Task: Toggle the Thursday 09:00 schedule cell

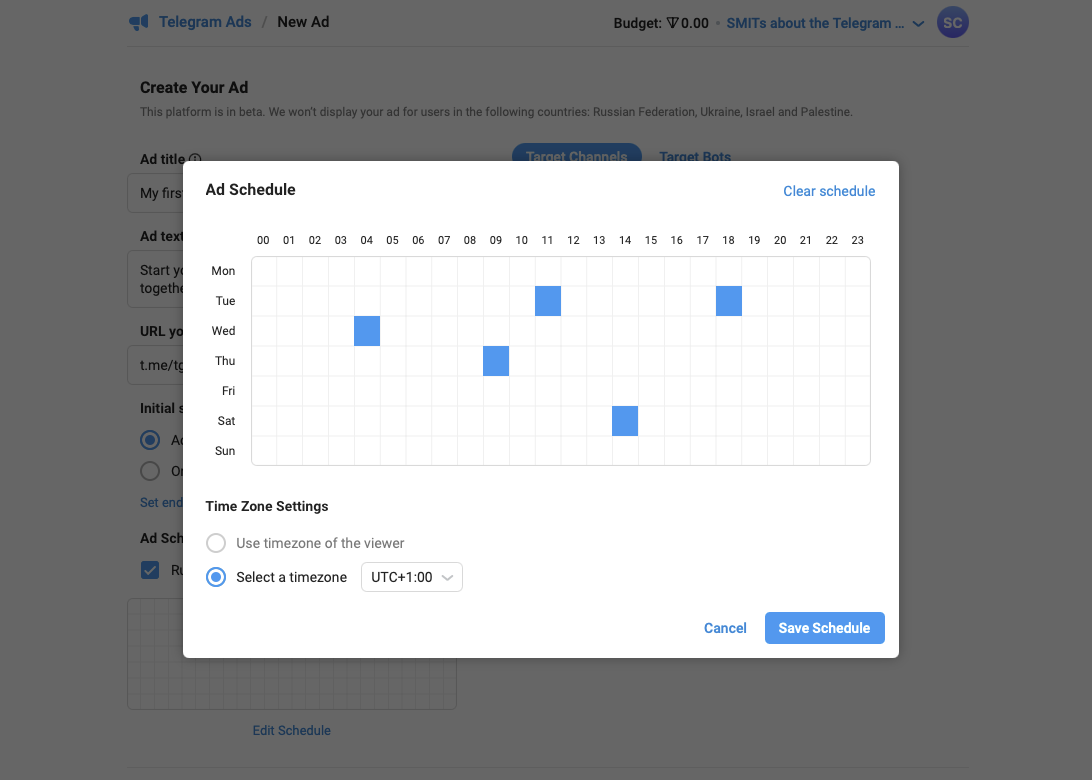Action: (x=496, y=361)
